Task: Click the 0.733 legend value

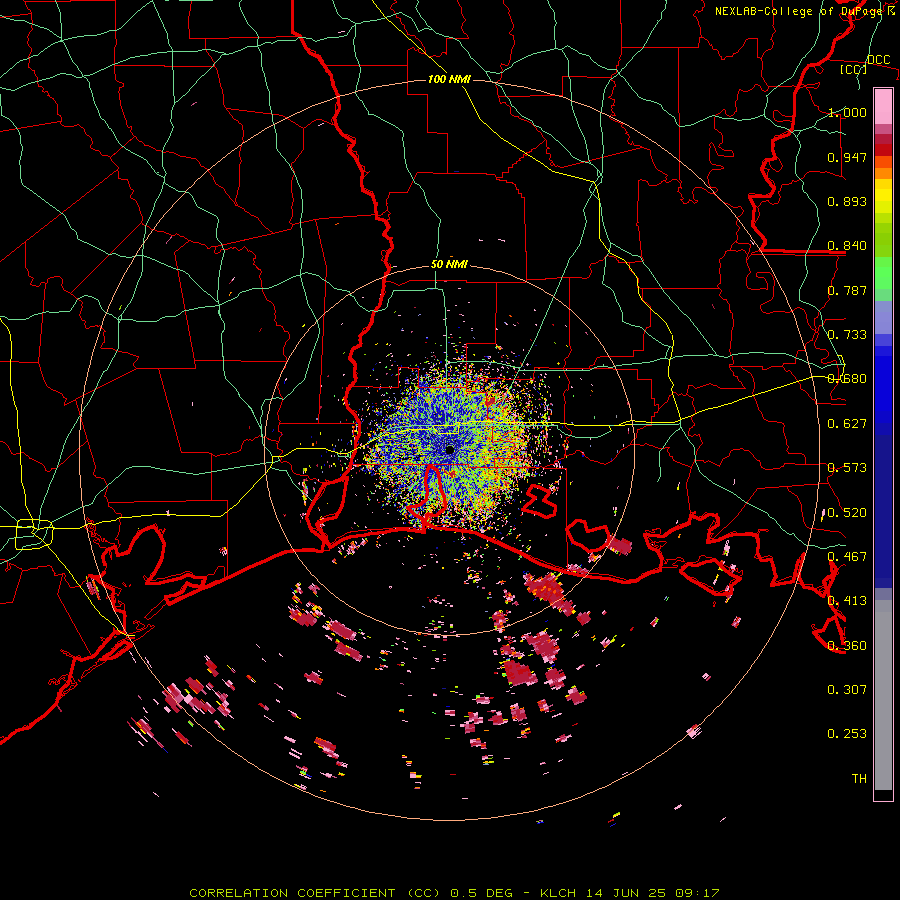Action: (x=847, y=335)
